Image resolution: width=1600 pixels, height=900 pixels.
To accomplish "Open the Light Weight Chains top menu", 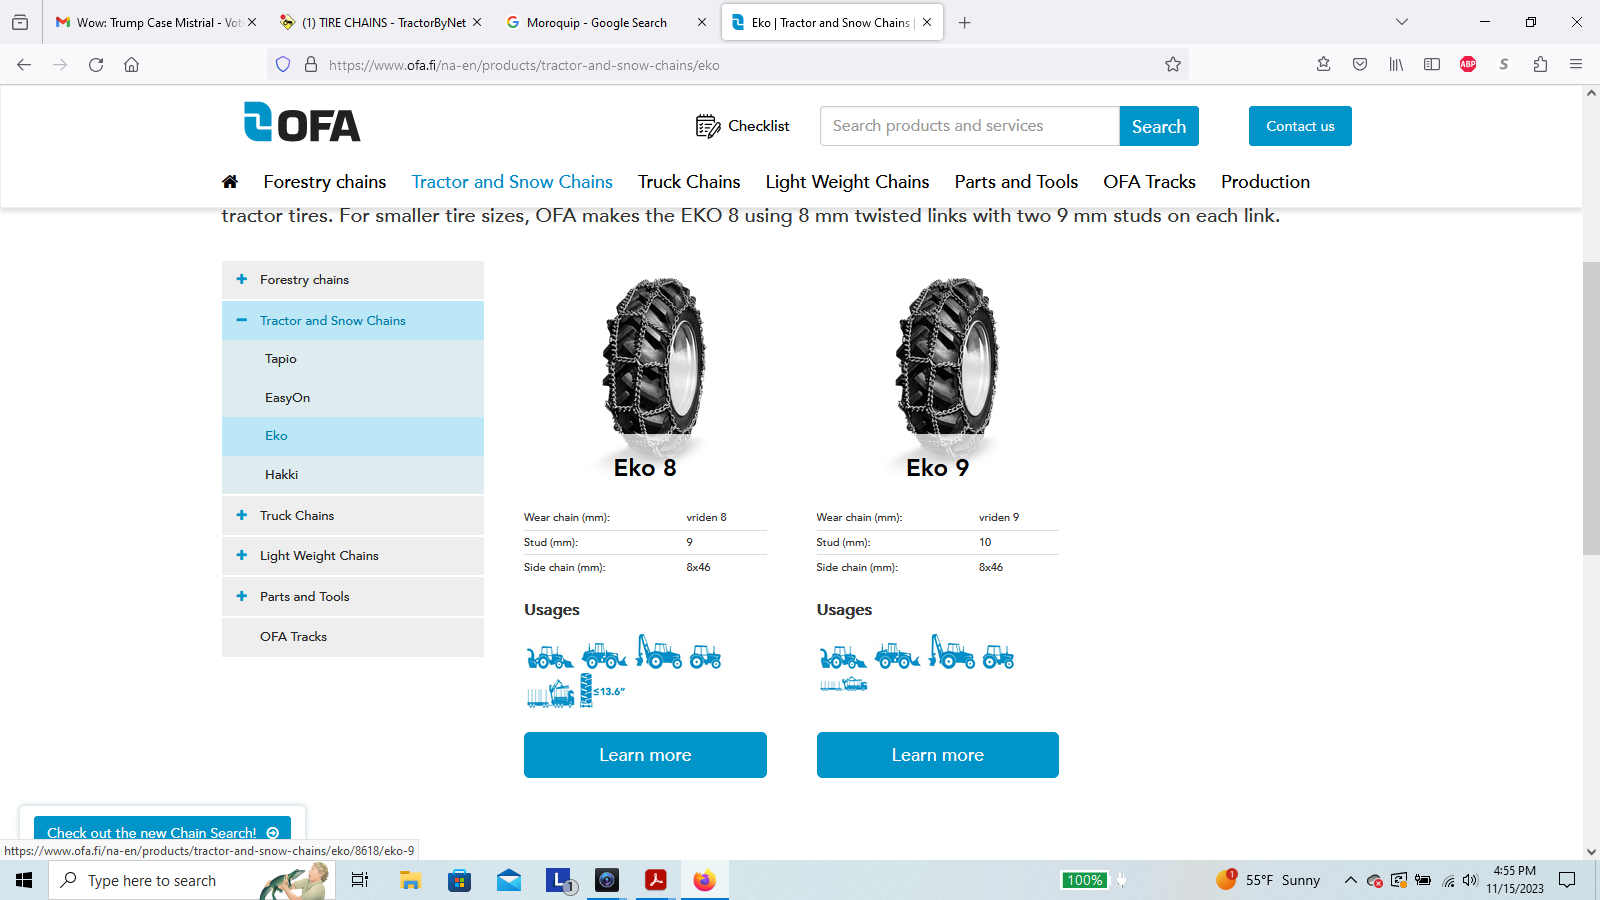I will coord(847,182).
